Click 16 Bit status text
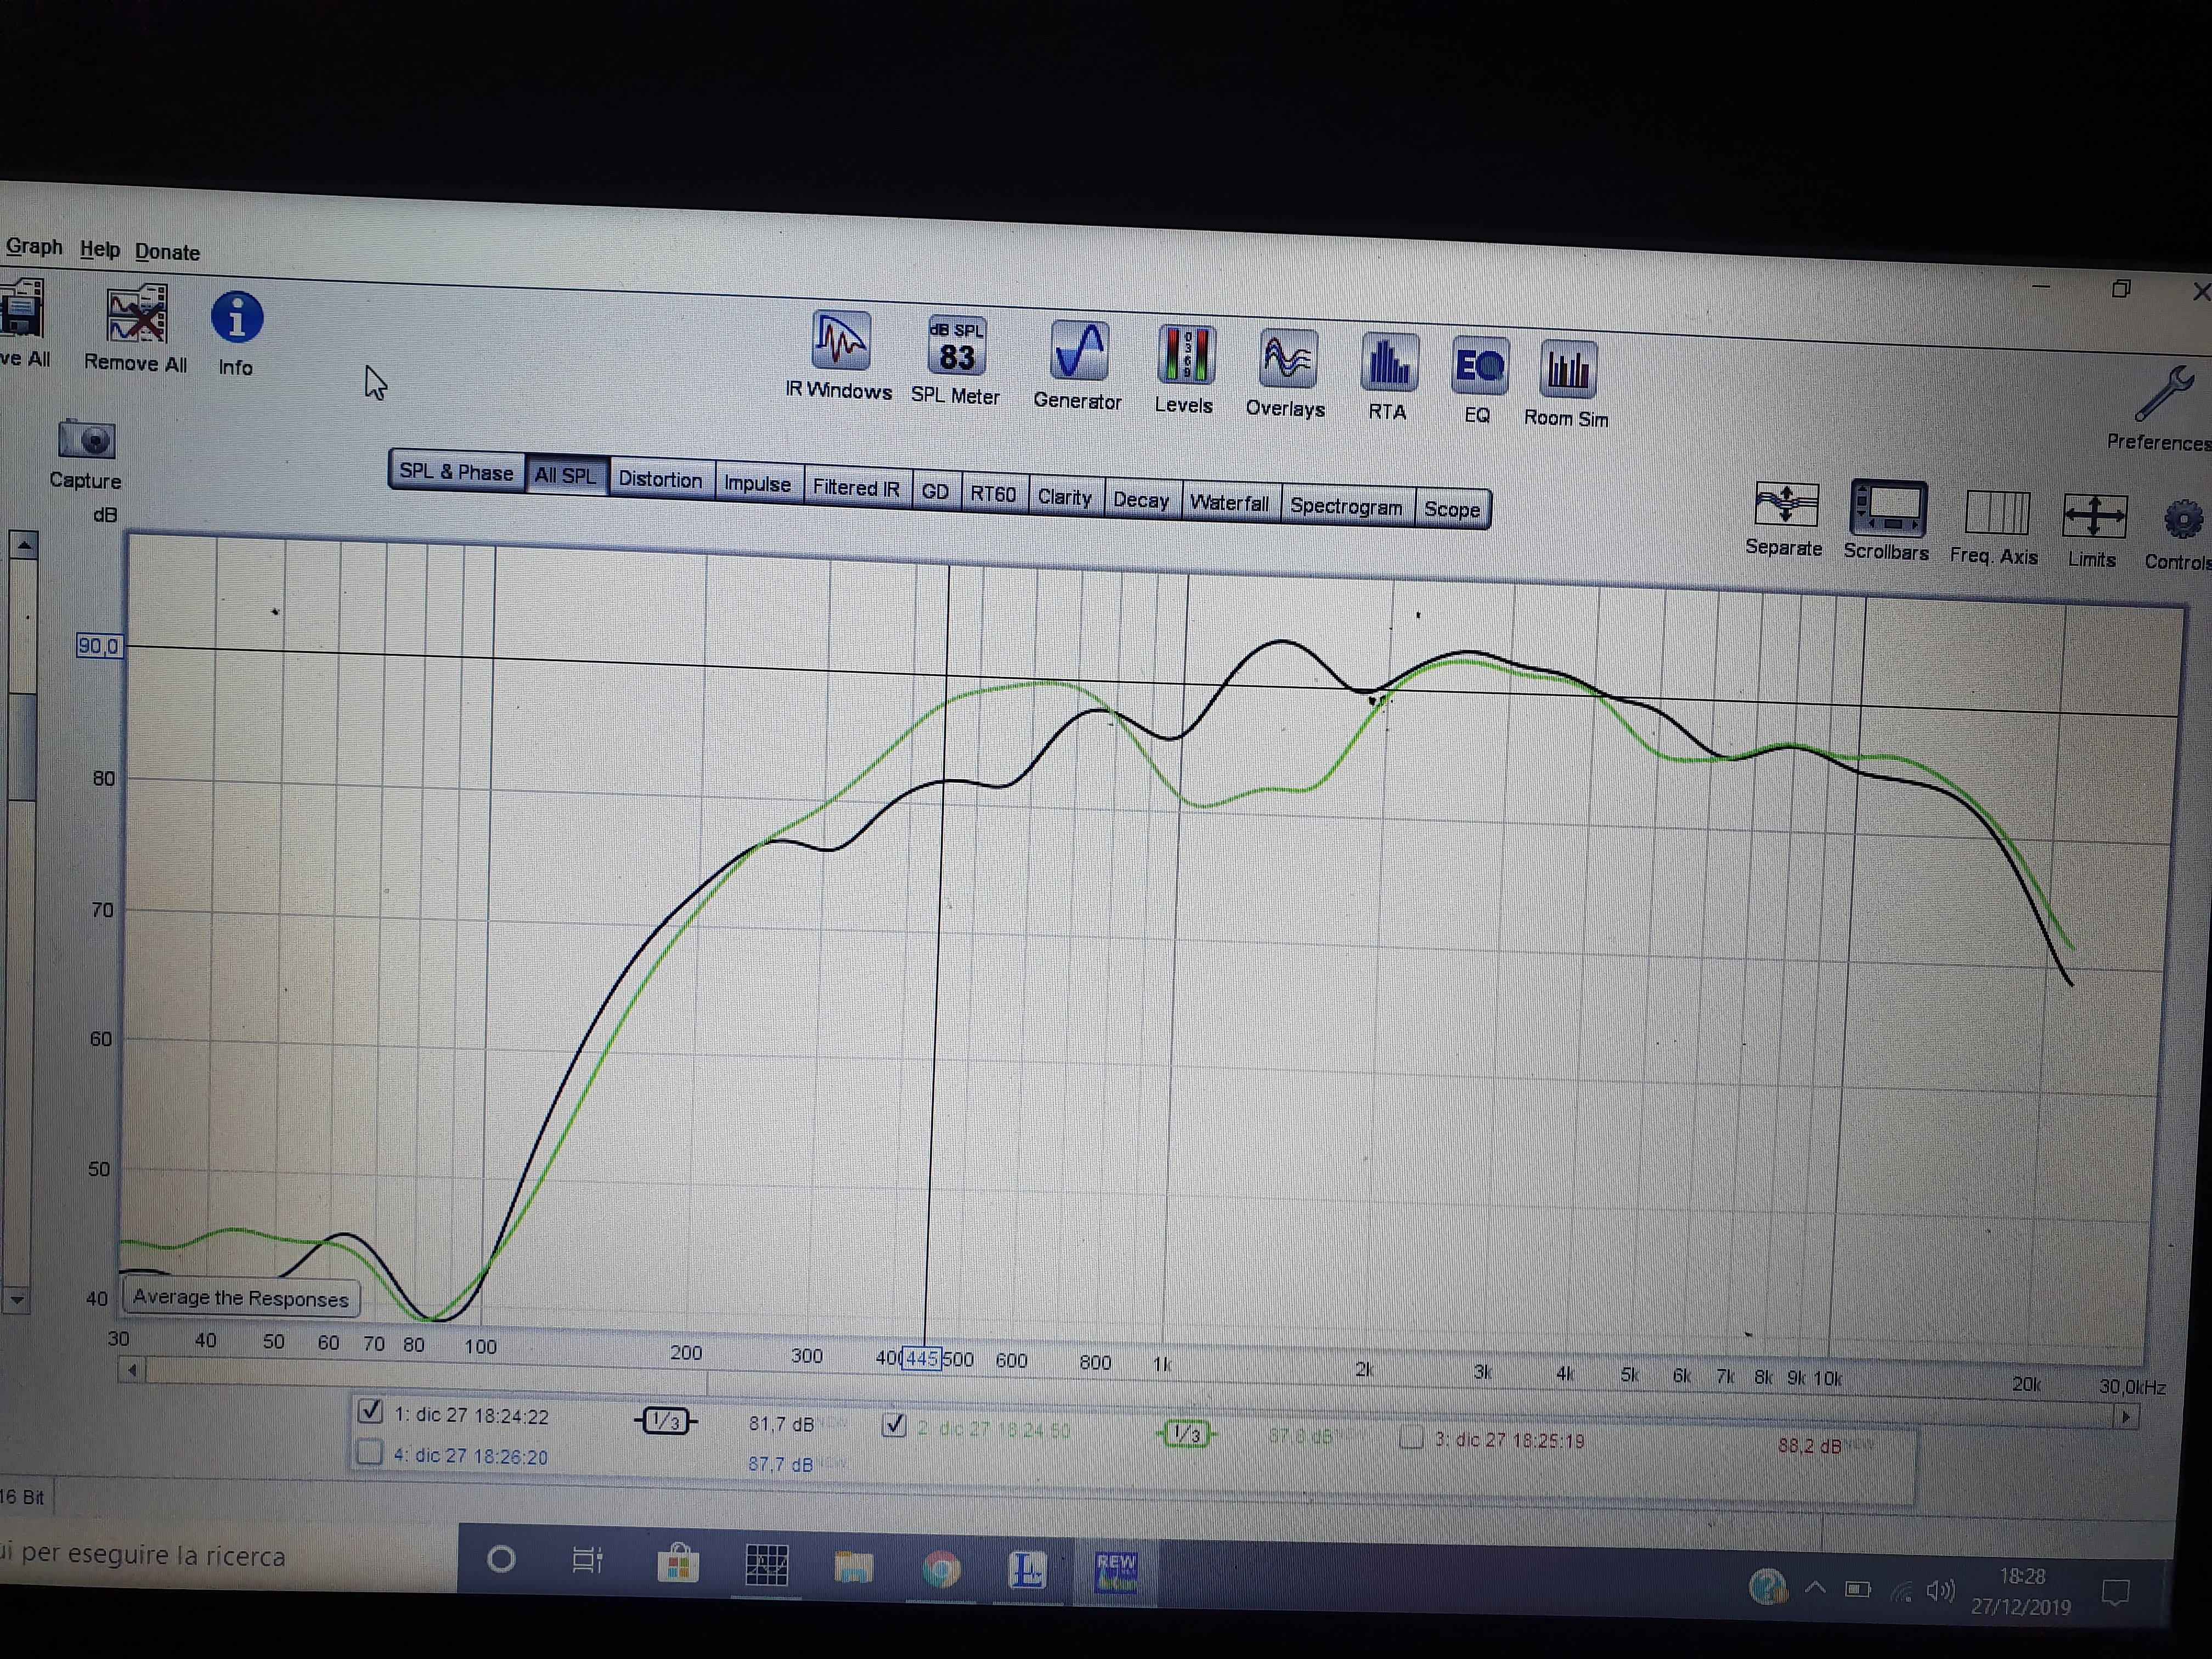Viewport: 2212px width, 1659px height. (22, 1497)
